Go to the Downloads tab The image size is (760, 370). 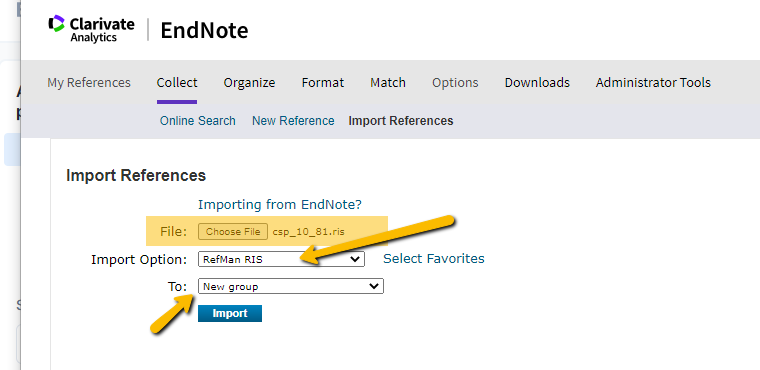pyautogui.click(x=537, y=83)
